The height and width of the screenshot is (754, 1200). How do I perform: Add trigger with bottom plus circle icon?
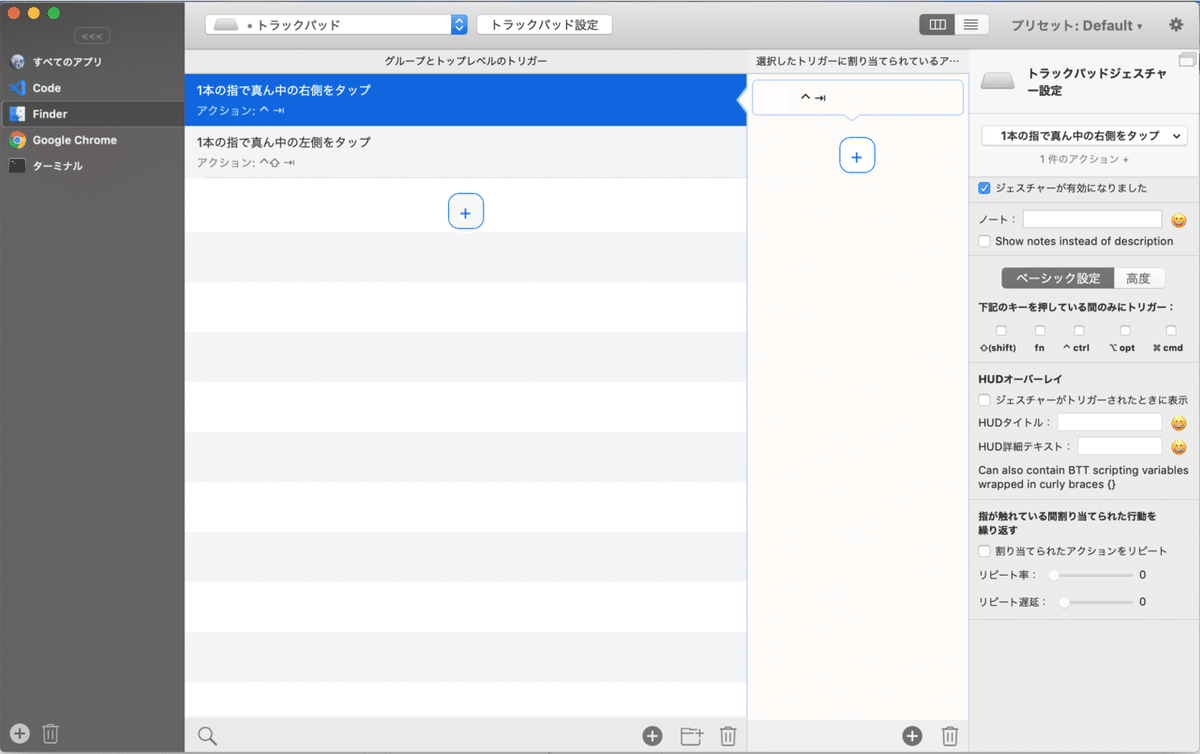pyautogui.click(x=652, y=736)
